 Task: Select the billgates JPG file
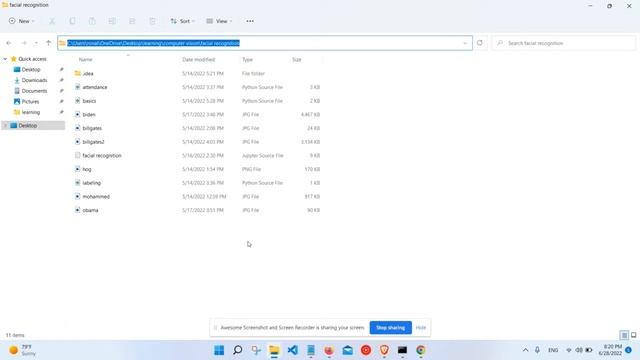point(92,128)
